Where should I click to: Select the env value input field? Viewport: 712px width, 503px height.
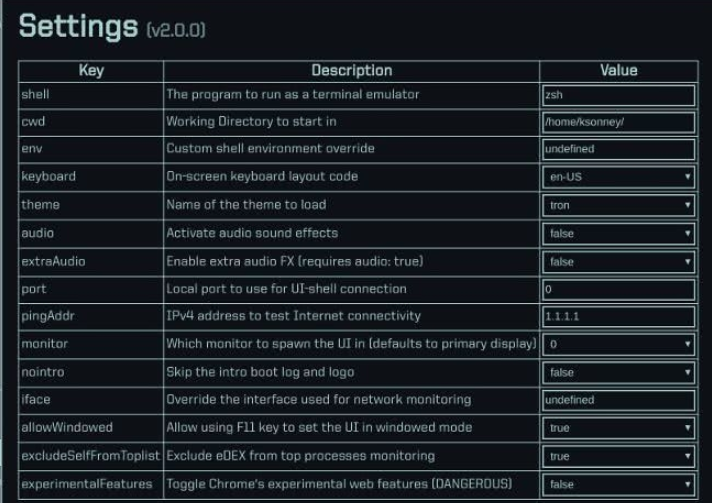(618, 149)
